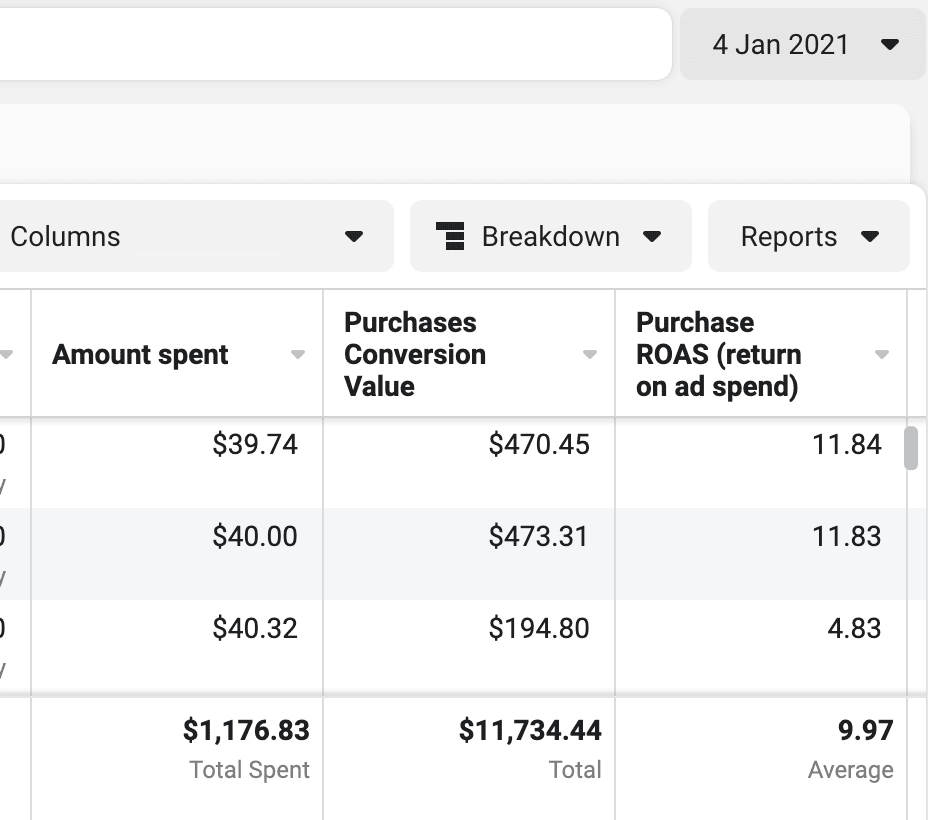Select the Purchase ROAS column header
Screen dimensions: 928x820
click(x=718, y=355)
